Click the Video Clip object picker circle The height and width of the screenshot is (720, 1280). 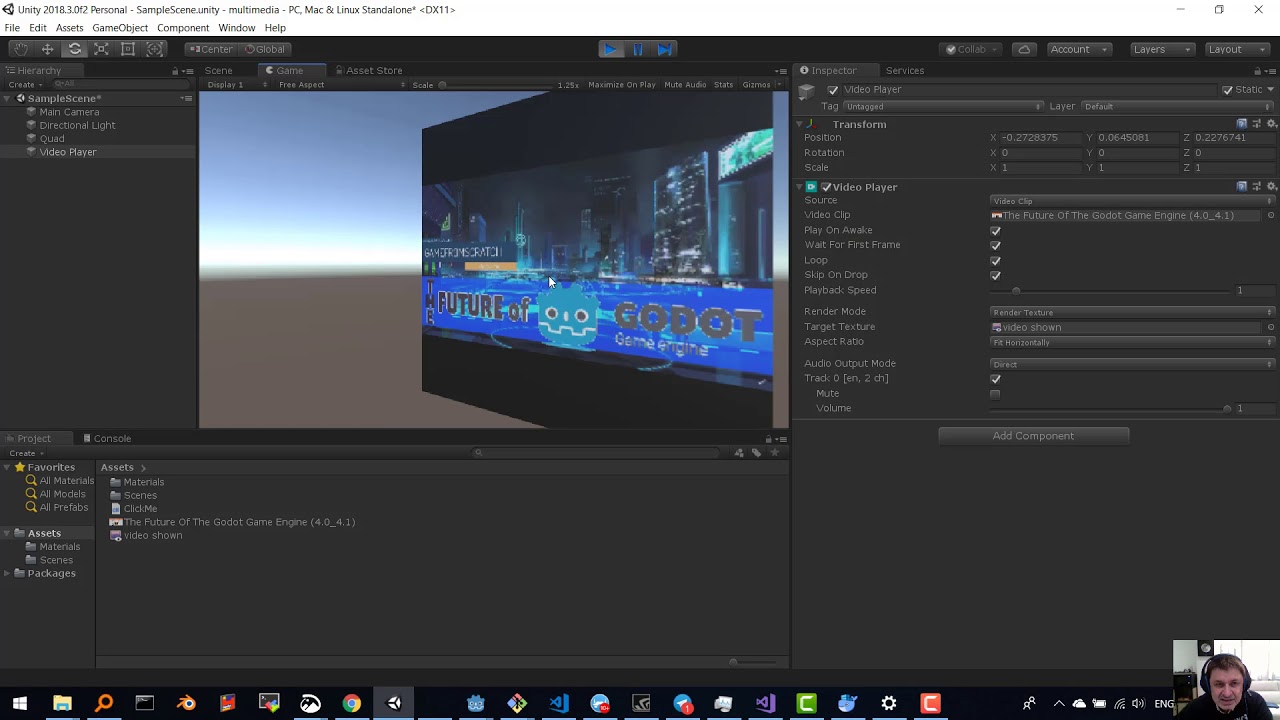click(x=1271, y=215)
